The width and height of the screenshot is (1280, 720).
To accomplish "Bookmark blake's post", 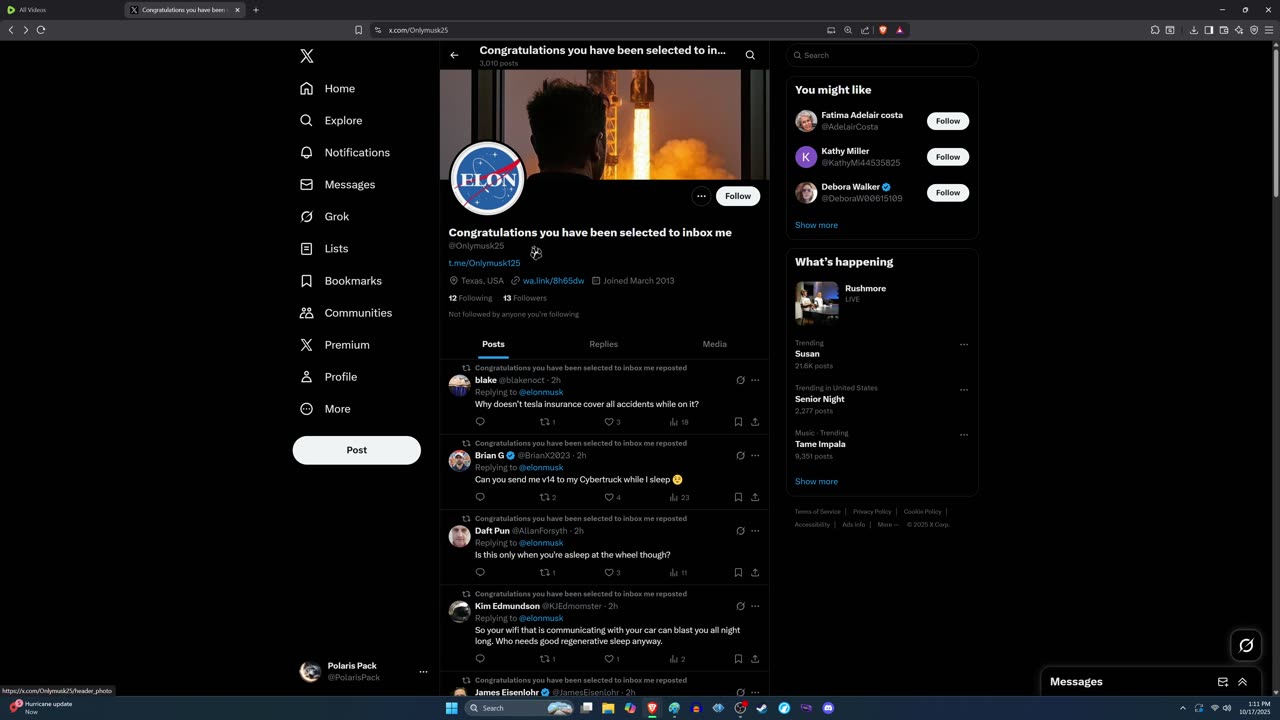I will point(738,422).
